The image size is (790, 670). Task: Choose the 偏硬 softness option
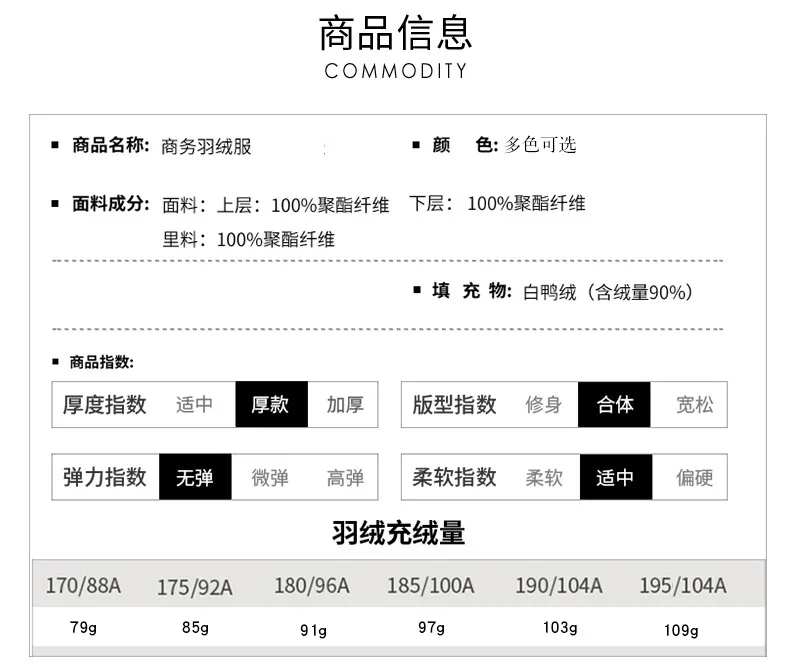pyautogui.click(x=695, y=478)
